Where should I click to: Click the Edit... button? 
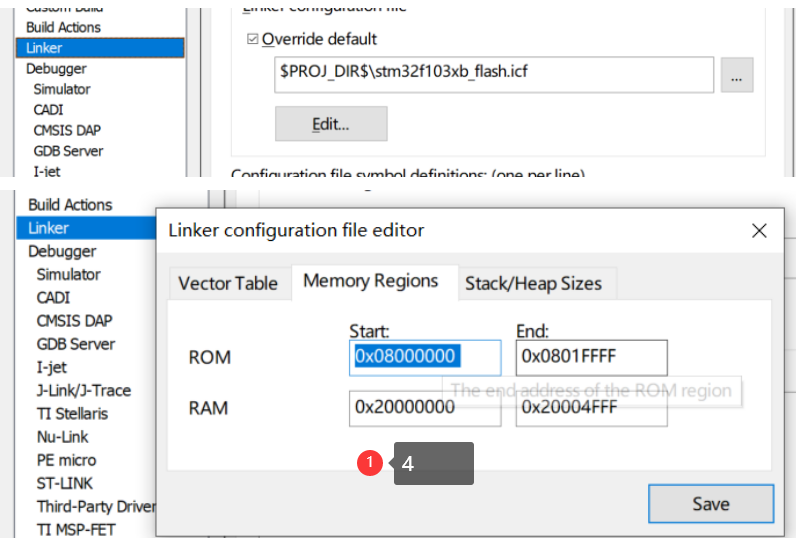[x=330, y=124]
